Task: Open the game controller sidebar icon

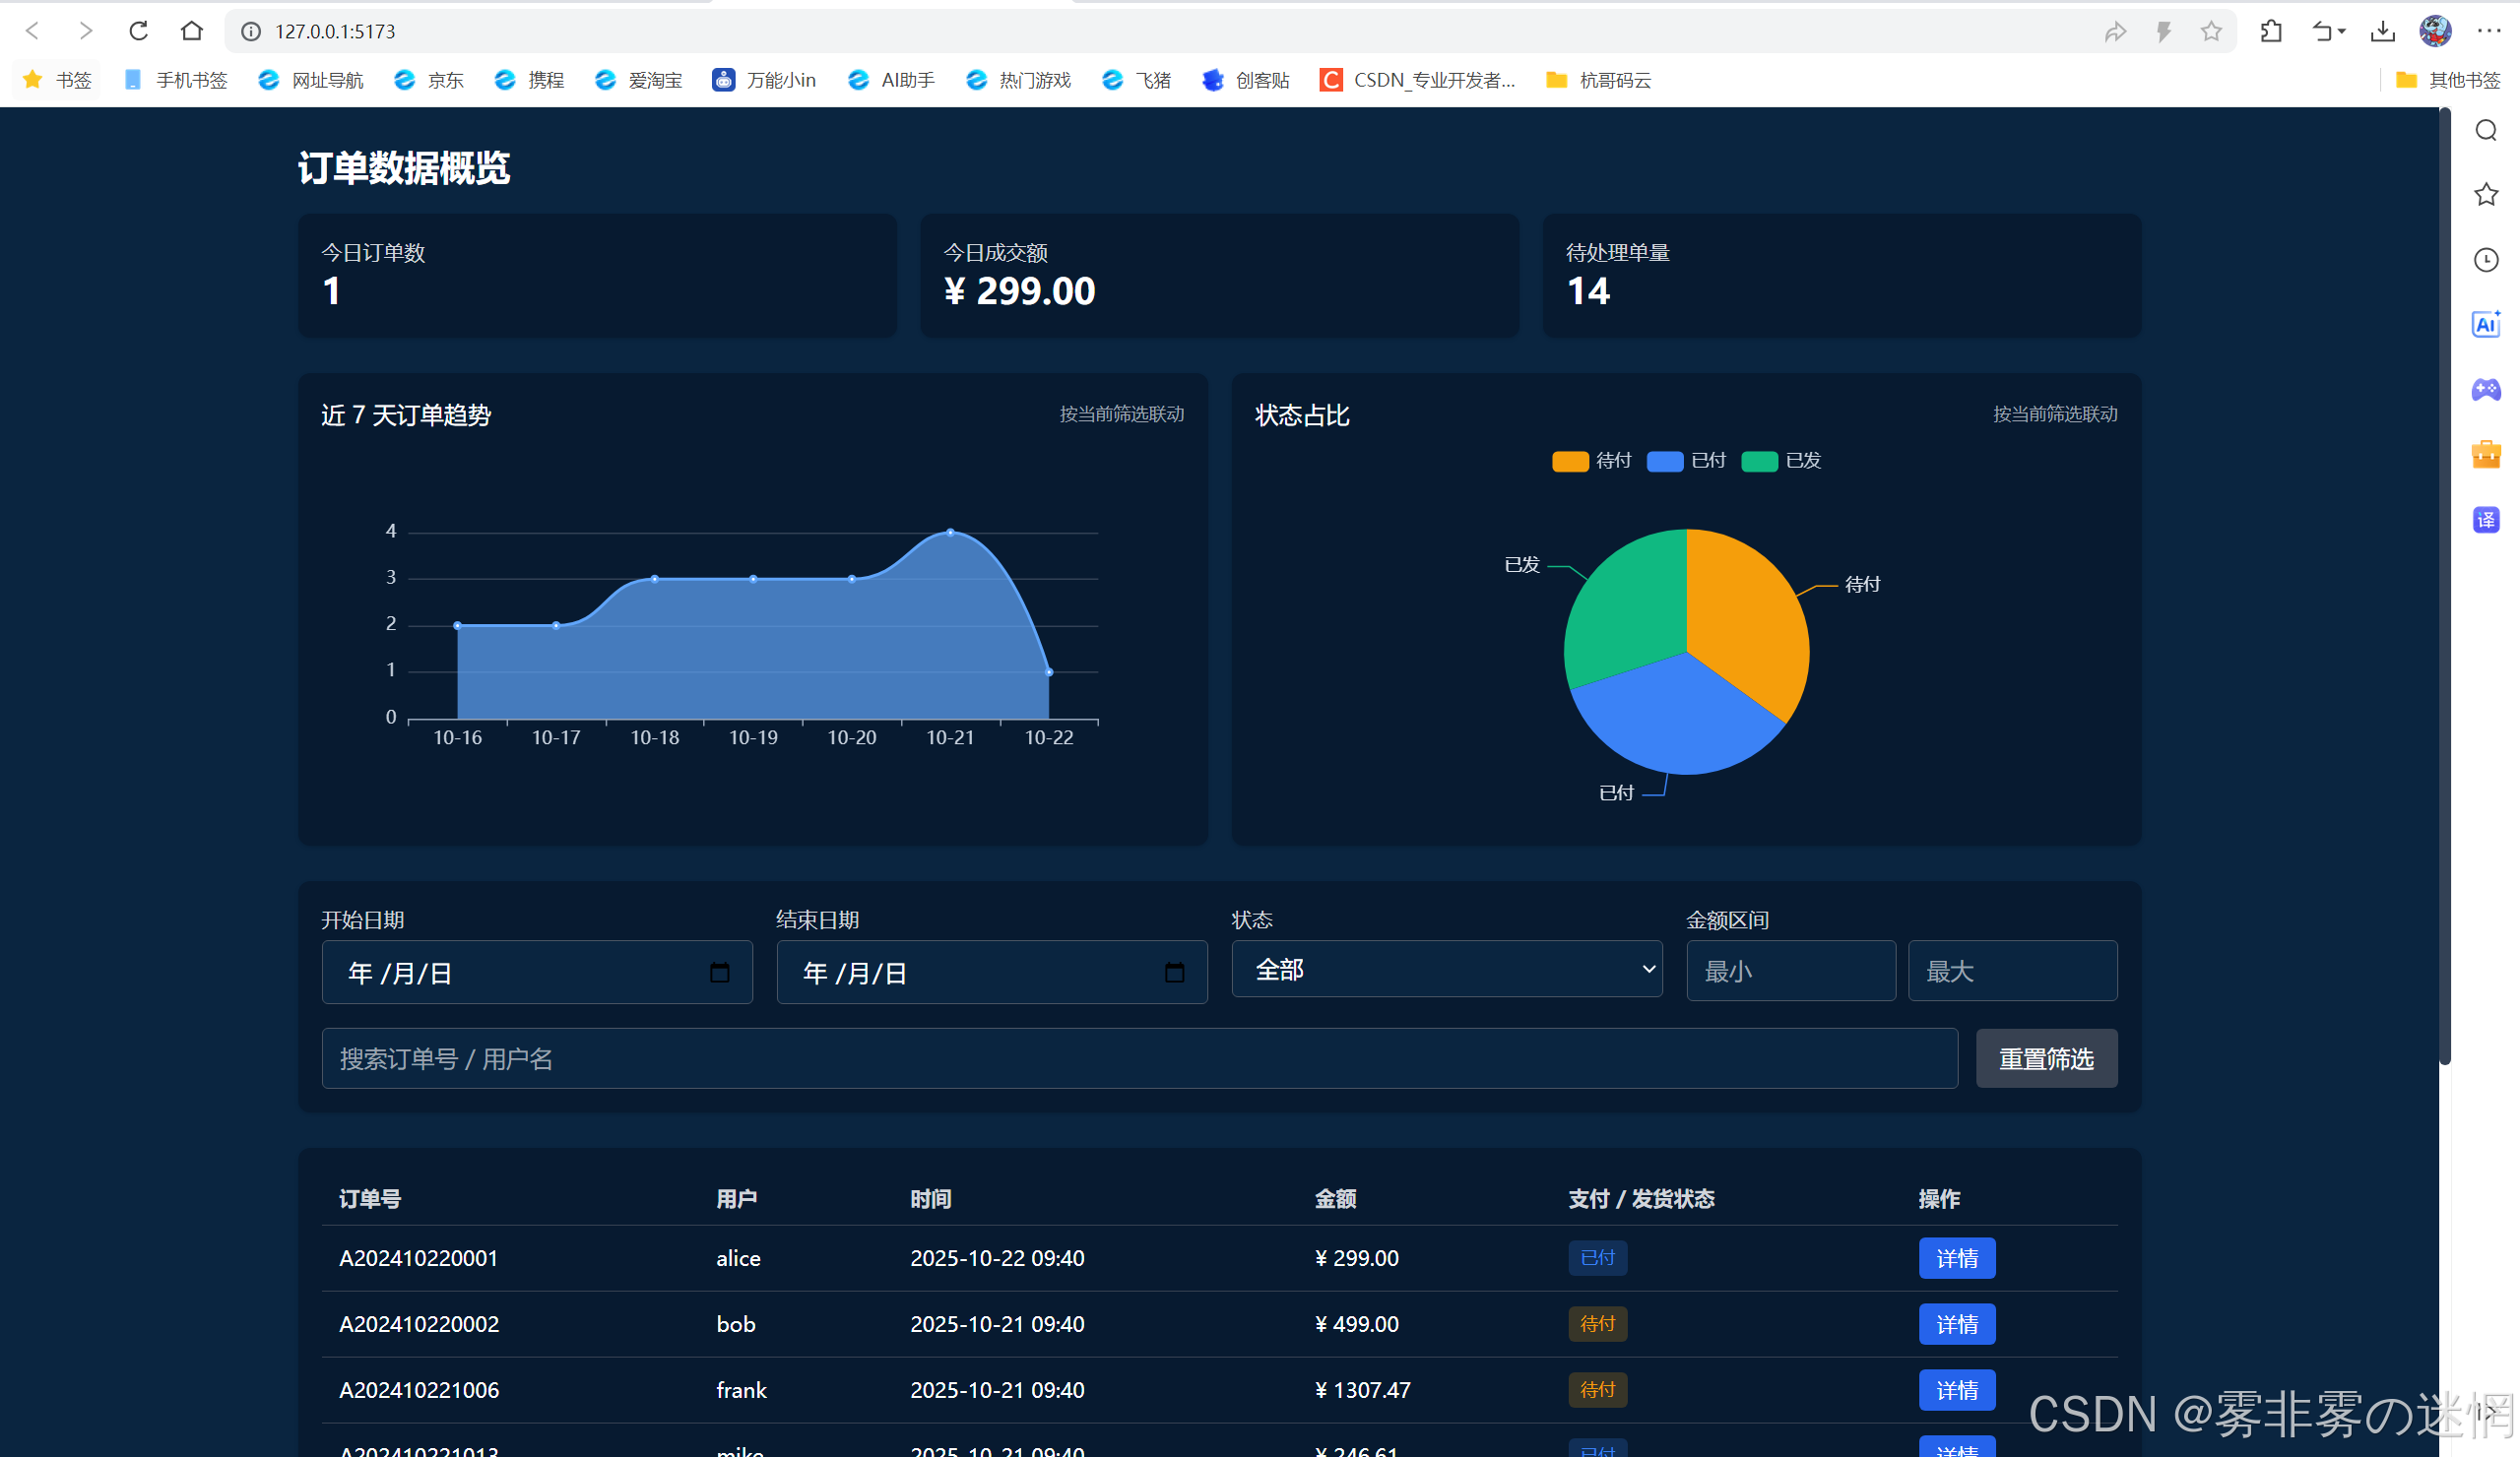Action: (2485, 389)
